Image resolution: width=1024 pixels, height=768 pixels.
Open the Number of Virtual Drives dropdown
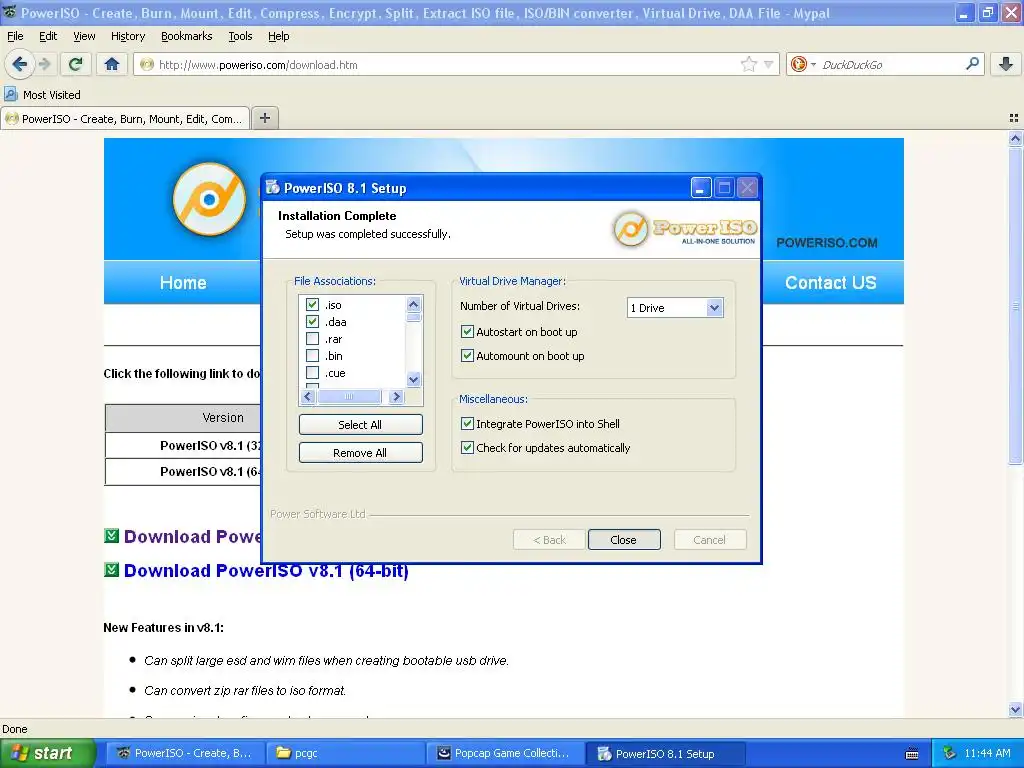pyautogui.click(x=714, y=308)
